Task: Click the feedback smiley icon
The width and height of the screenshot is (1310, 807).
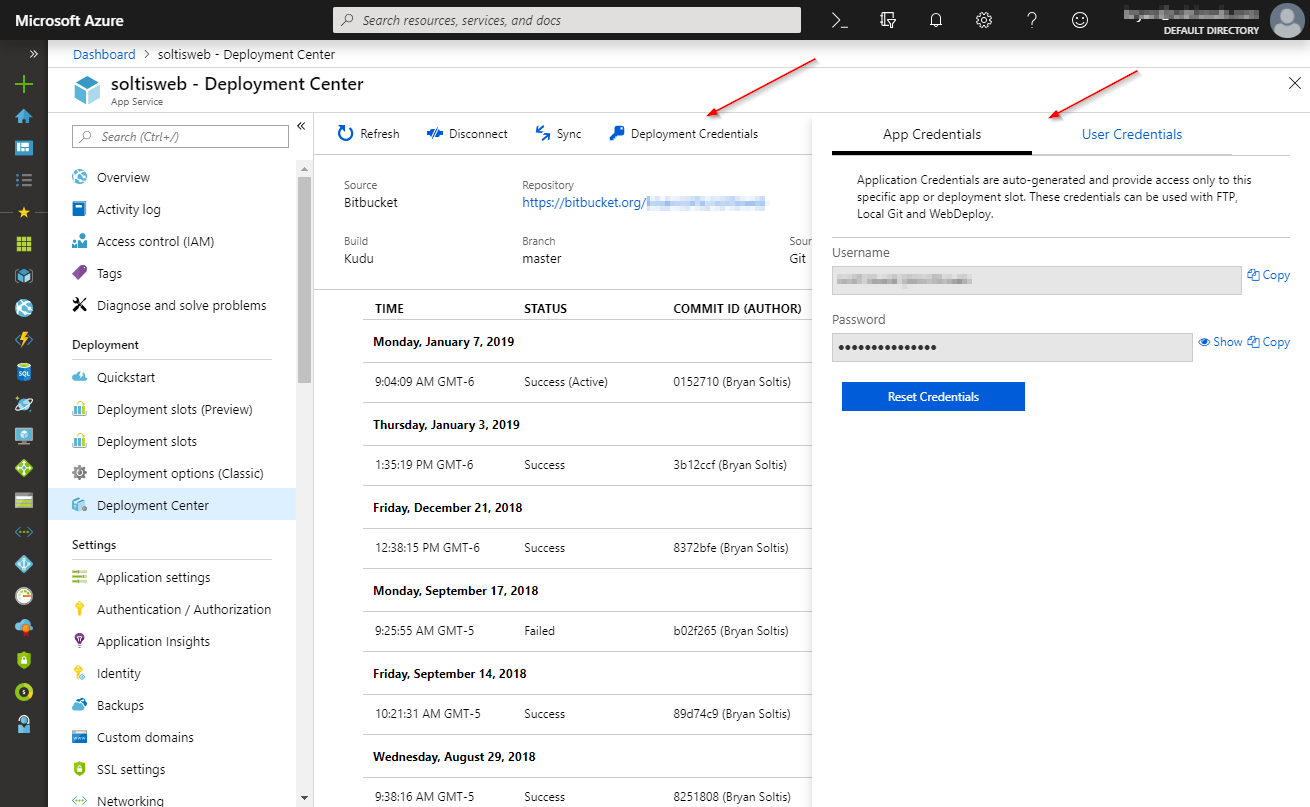Action: pyautogui.click(x=1080, y=20)
